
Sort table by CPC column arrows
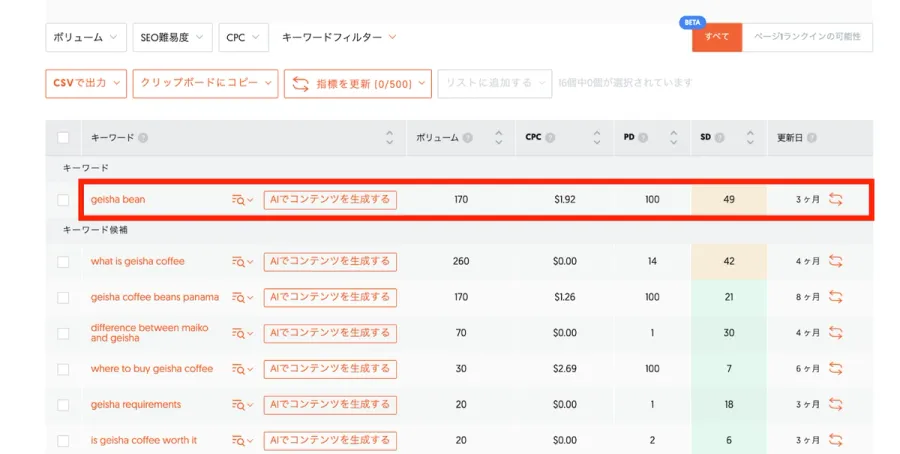597,137
